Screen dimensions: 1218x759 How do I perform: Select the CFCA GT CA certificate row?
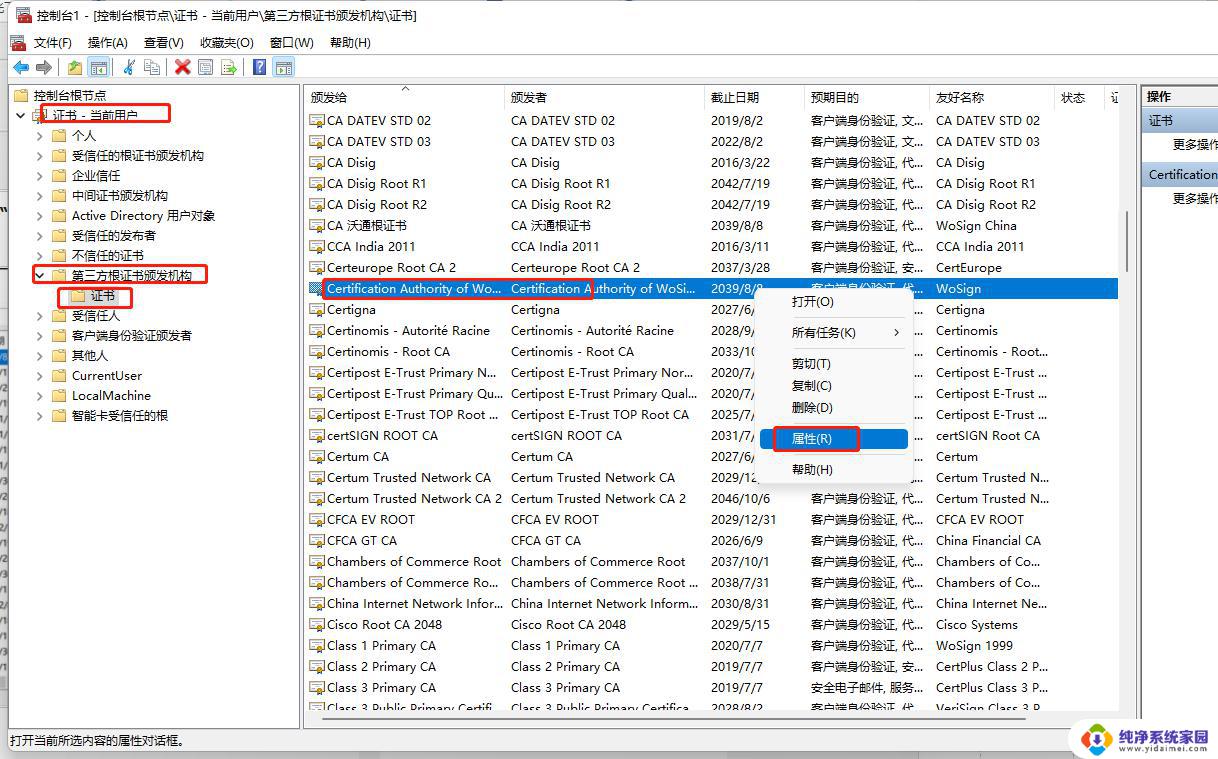[x=712, y=540]
